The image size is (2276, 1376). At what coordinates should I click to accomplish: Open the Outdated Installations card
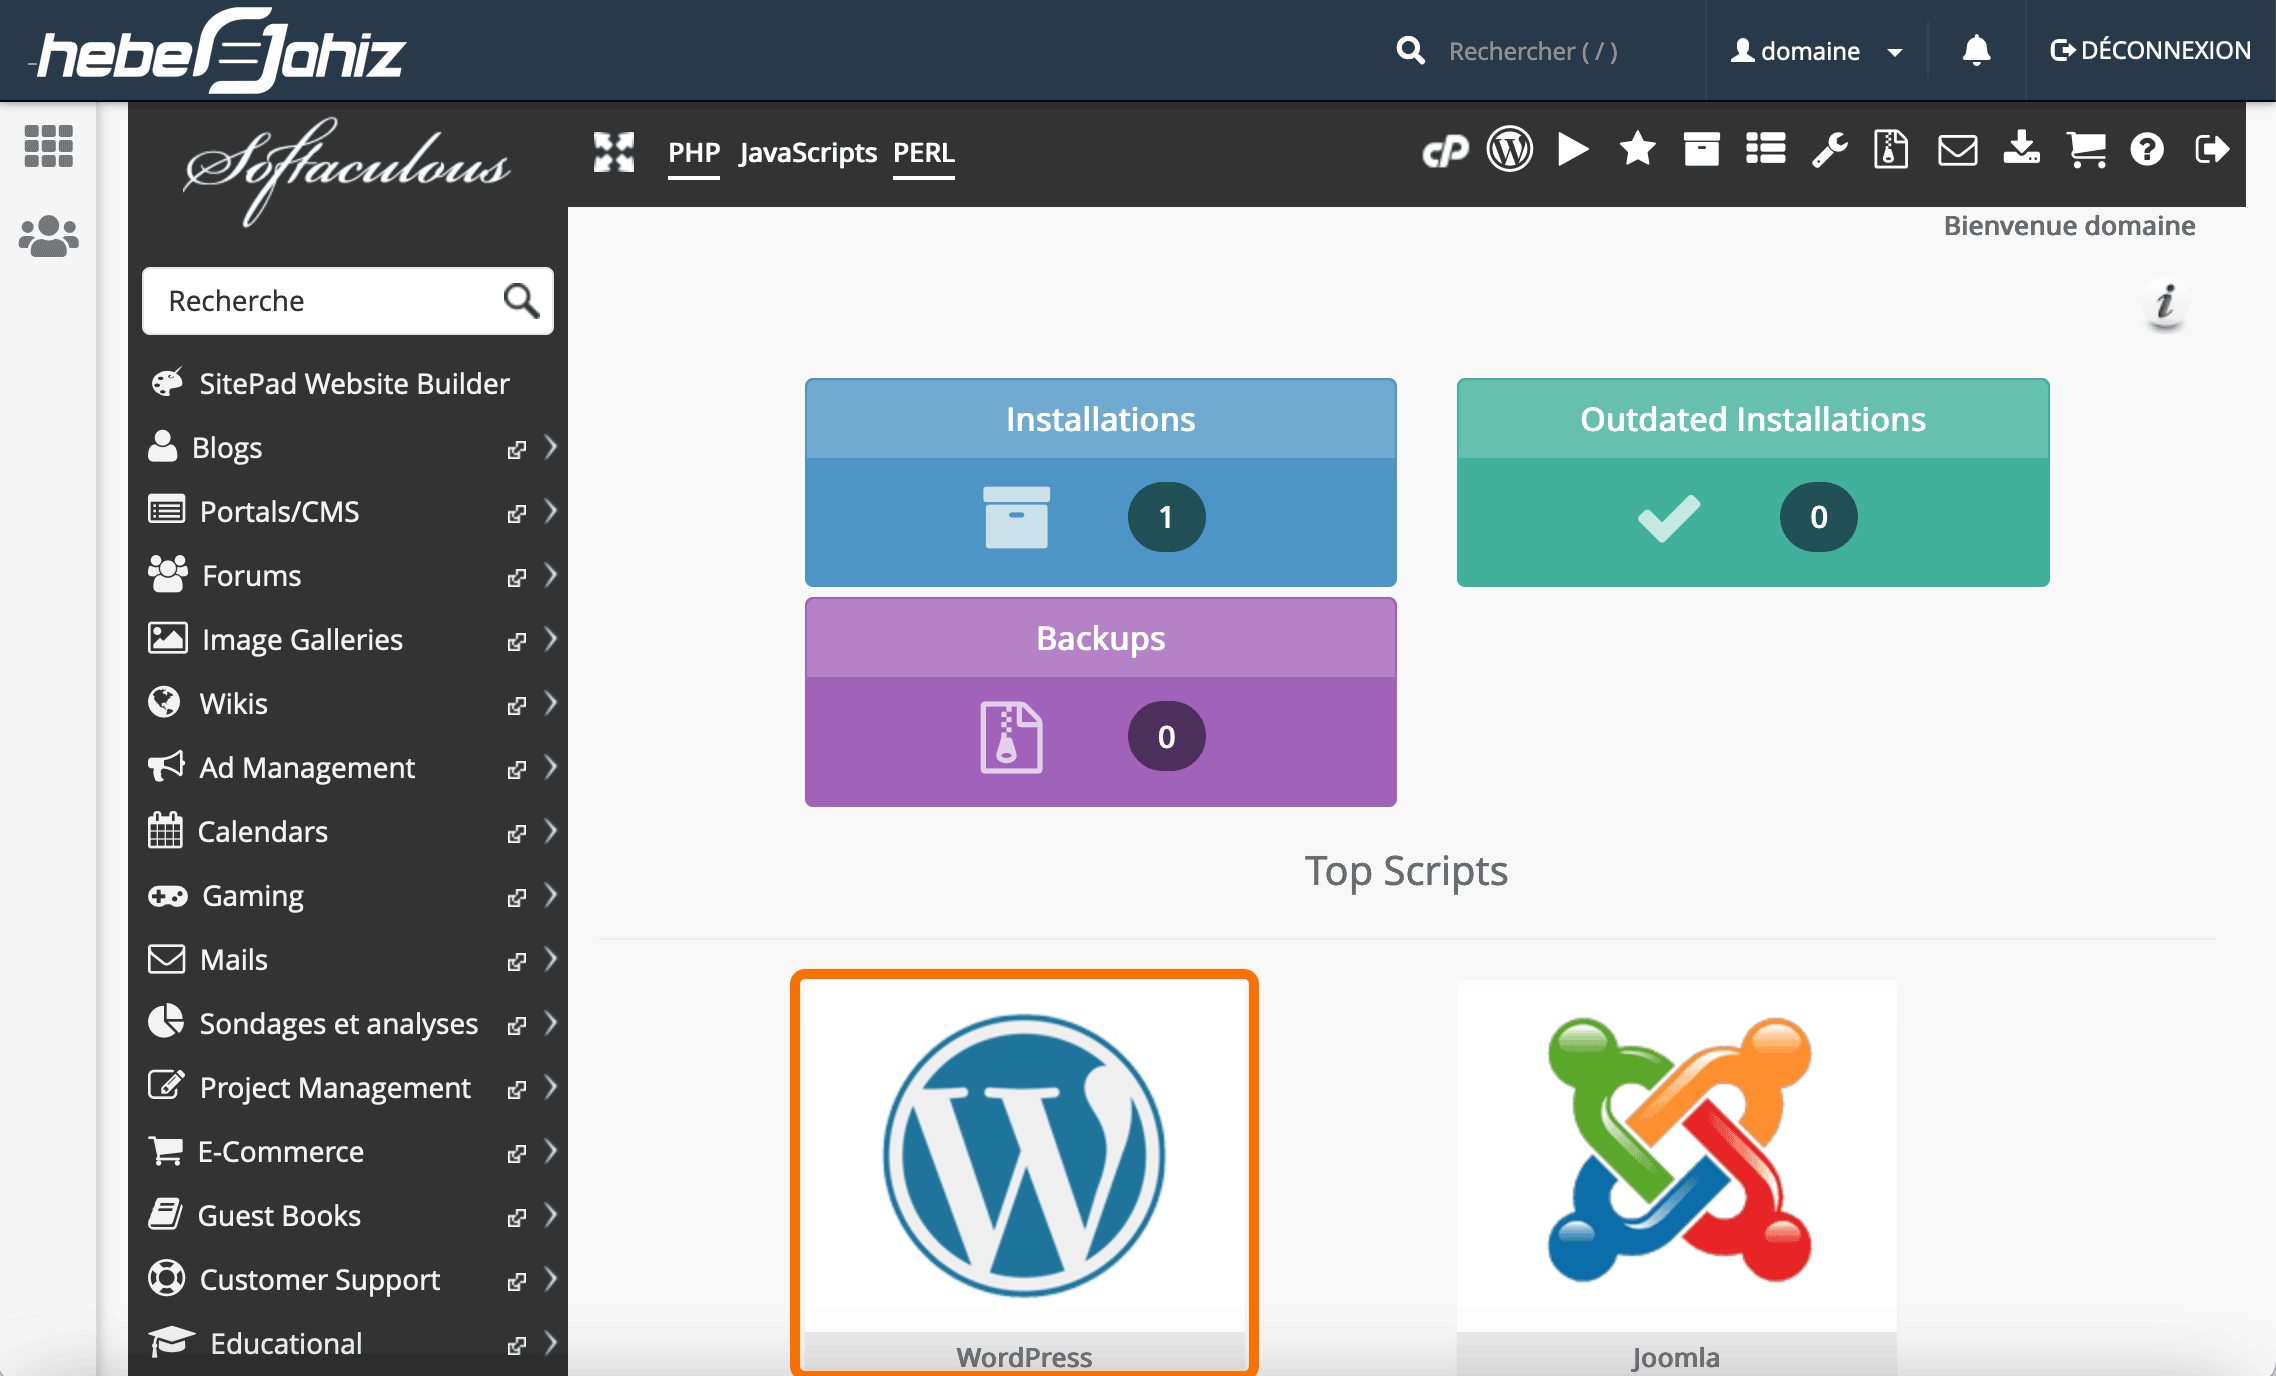click(1753, 482)
